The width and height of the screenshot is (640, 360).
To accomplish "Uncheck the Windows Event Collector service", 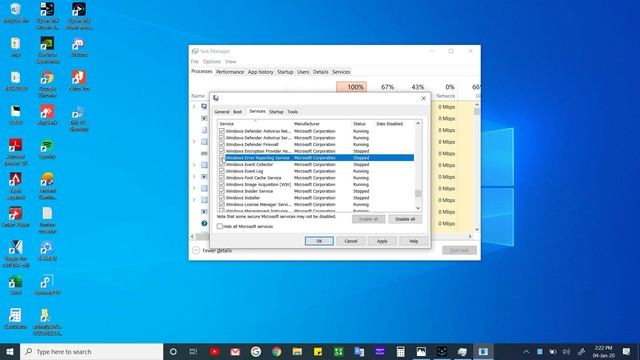I will (222, 164).
